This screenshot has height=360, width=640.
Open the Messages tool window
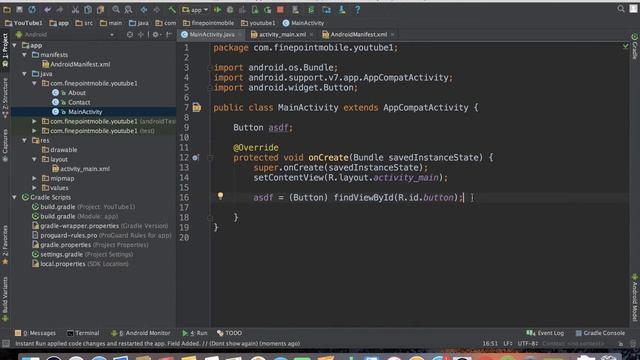tap(35, 333)
